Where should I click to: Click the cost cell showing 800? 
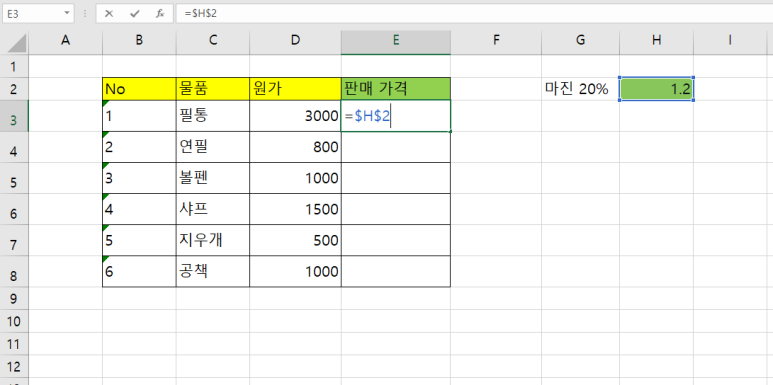coord(295,147)
